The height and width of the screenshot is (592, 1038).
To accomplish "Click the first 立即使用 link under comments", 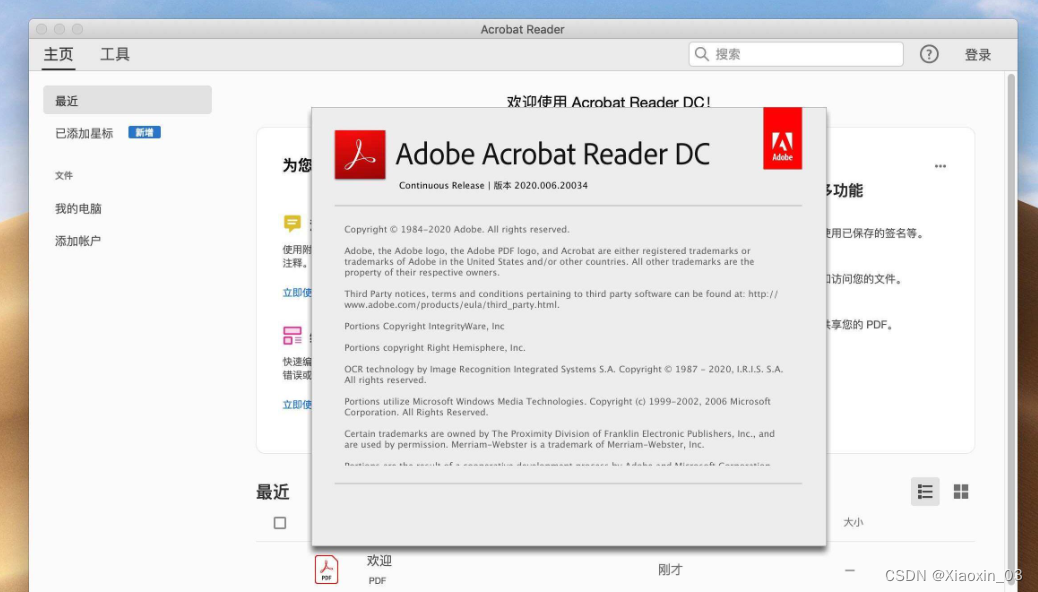I will (297, 293).
